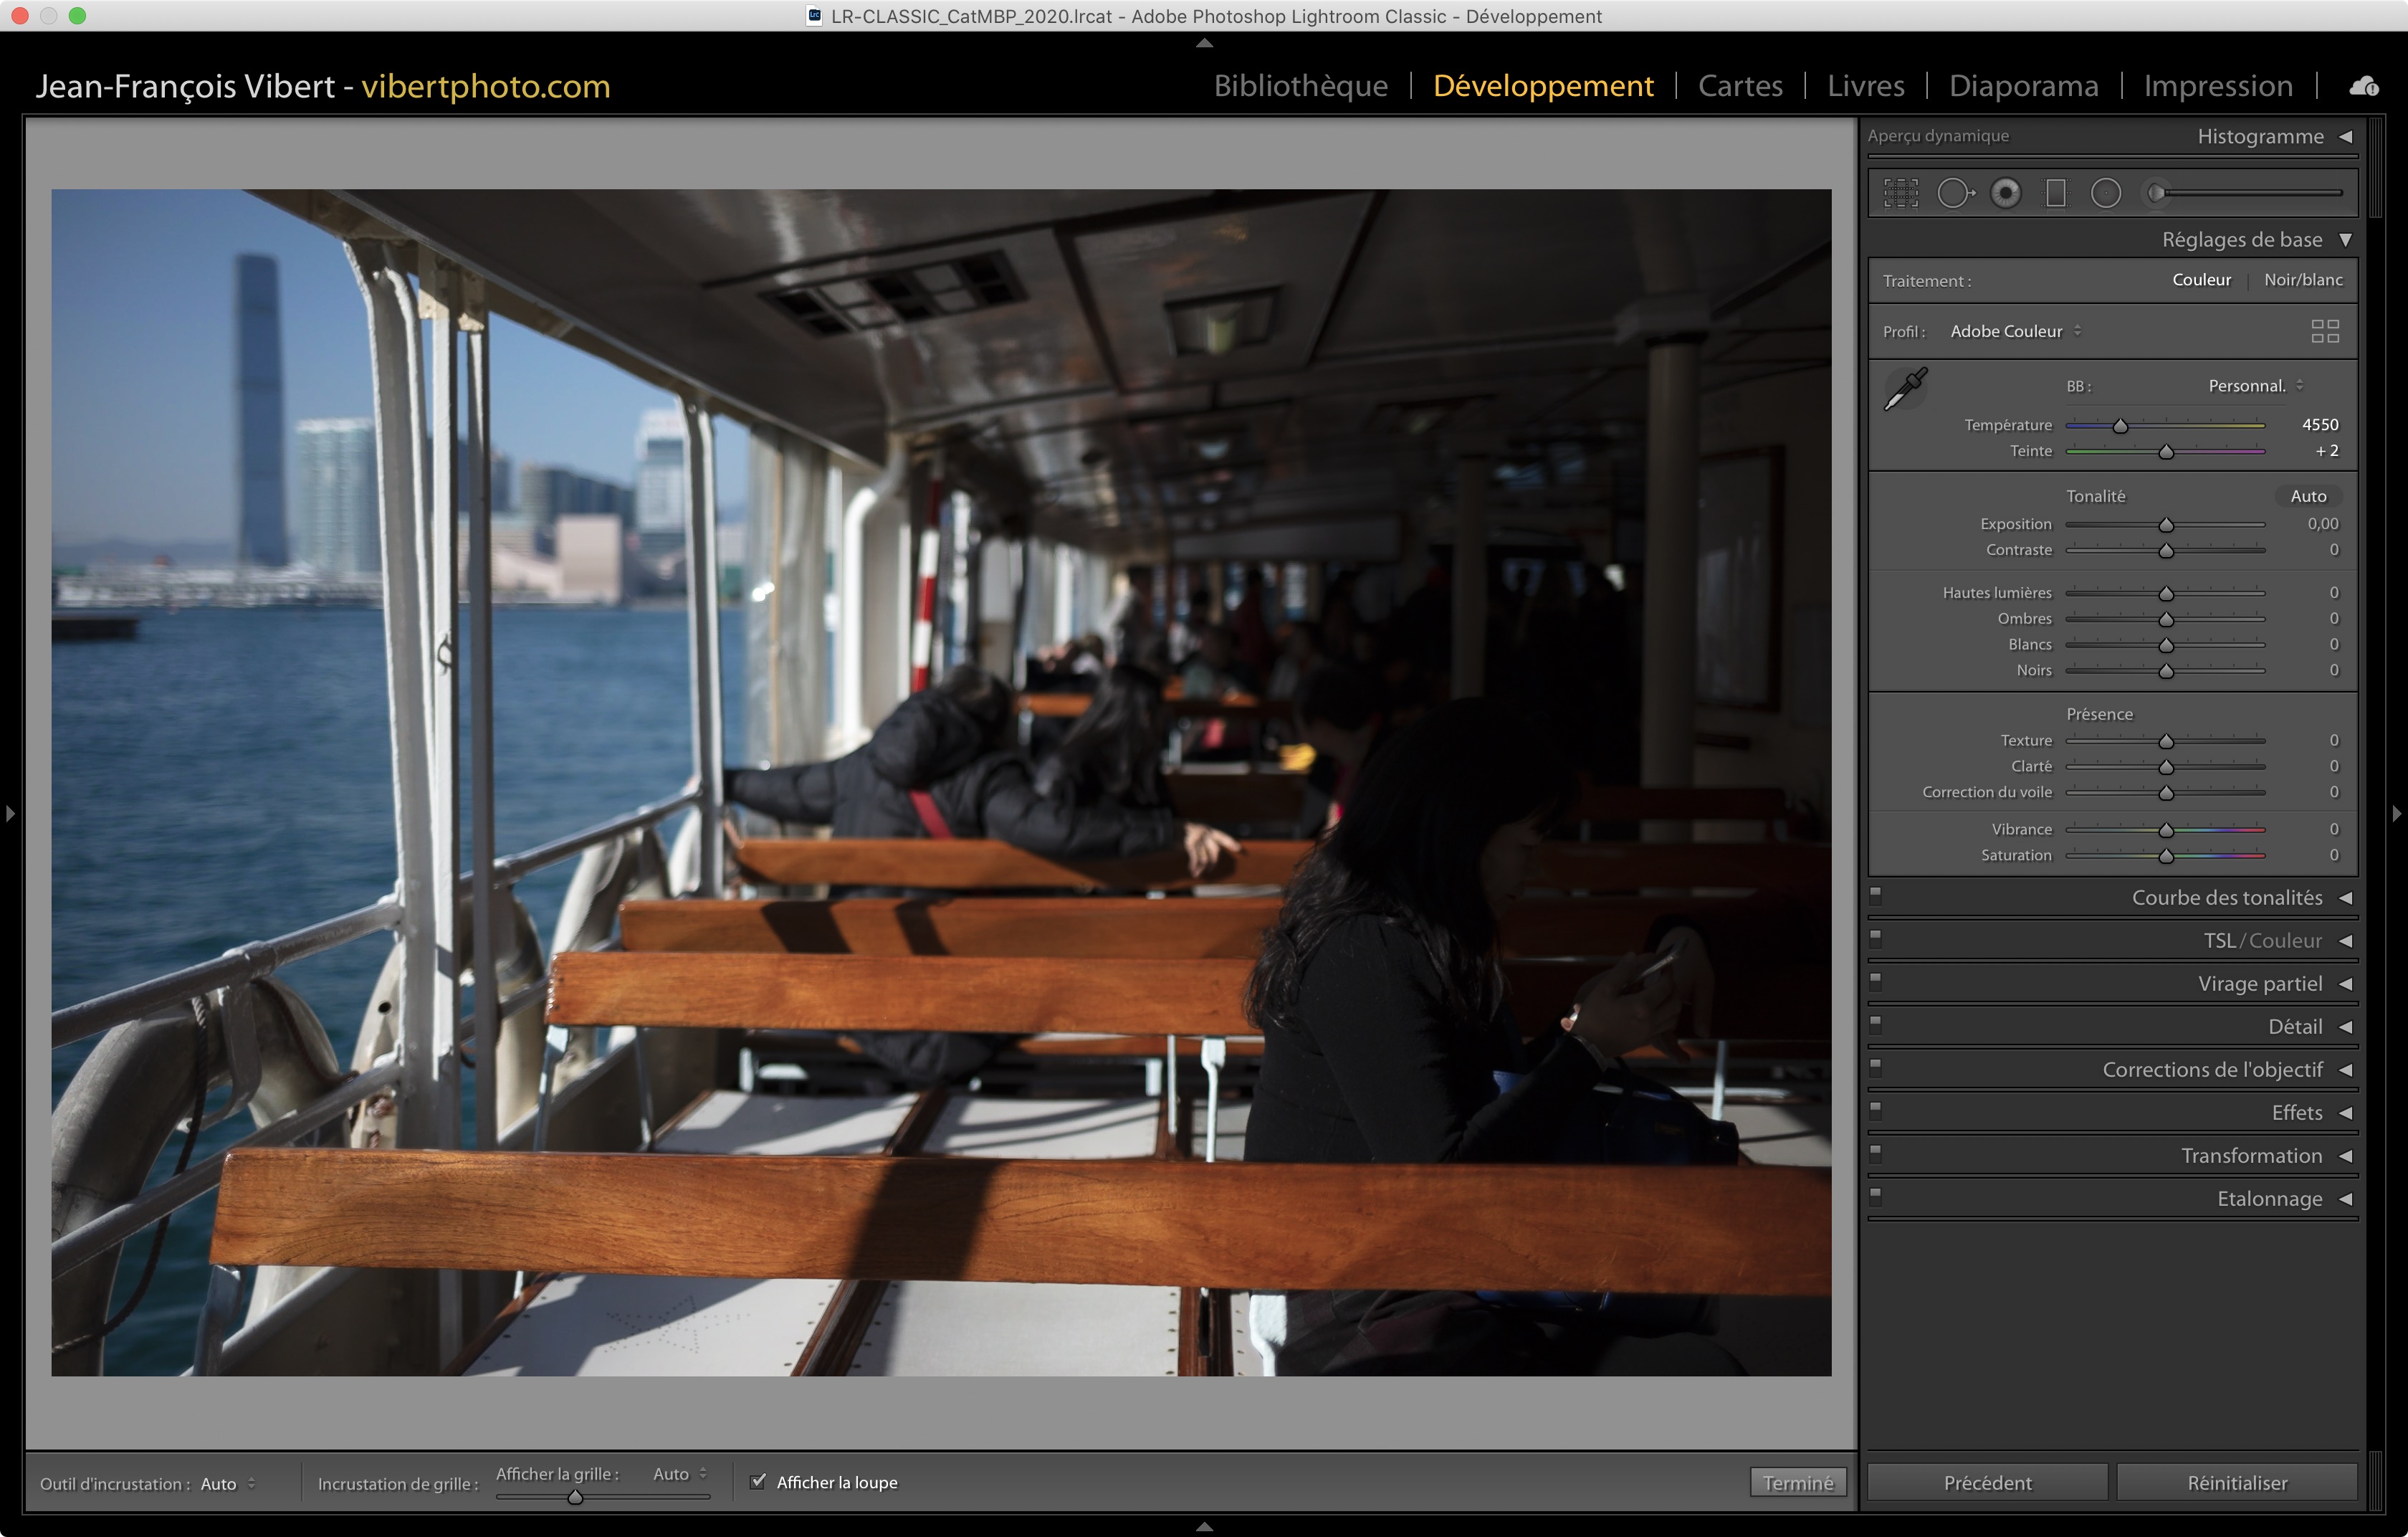2408x1537 pixels.
Task: Toggle the Courbe des tonalités panel switch
Action: click(1876, 896)
